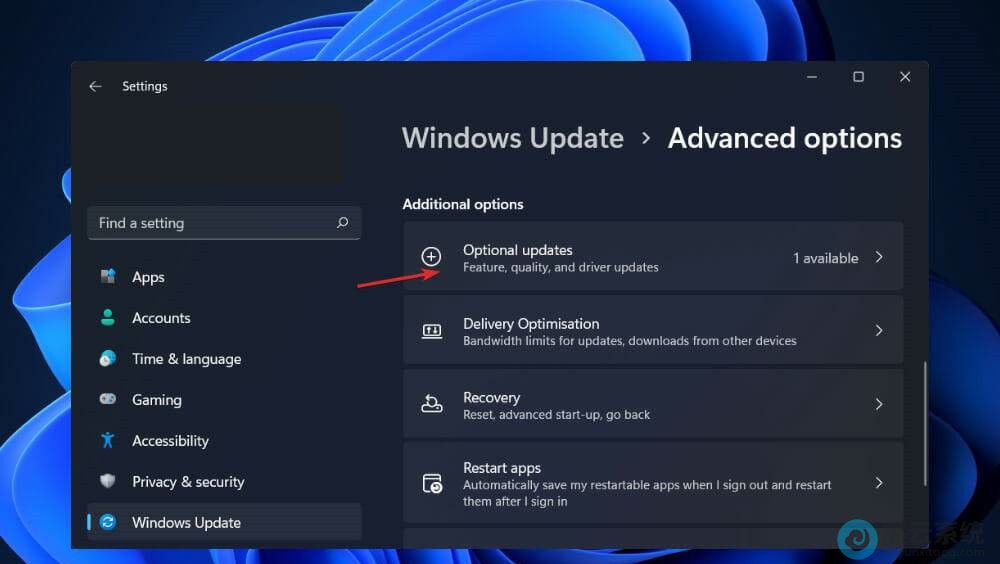
Task: Go back using the Settings back arrow
Action: click(95, 86)
